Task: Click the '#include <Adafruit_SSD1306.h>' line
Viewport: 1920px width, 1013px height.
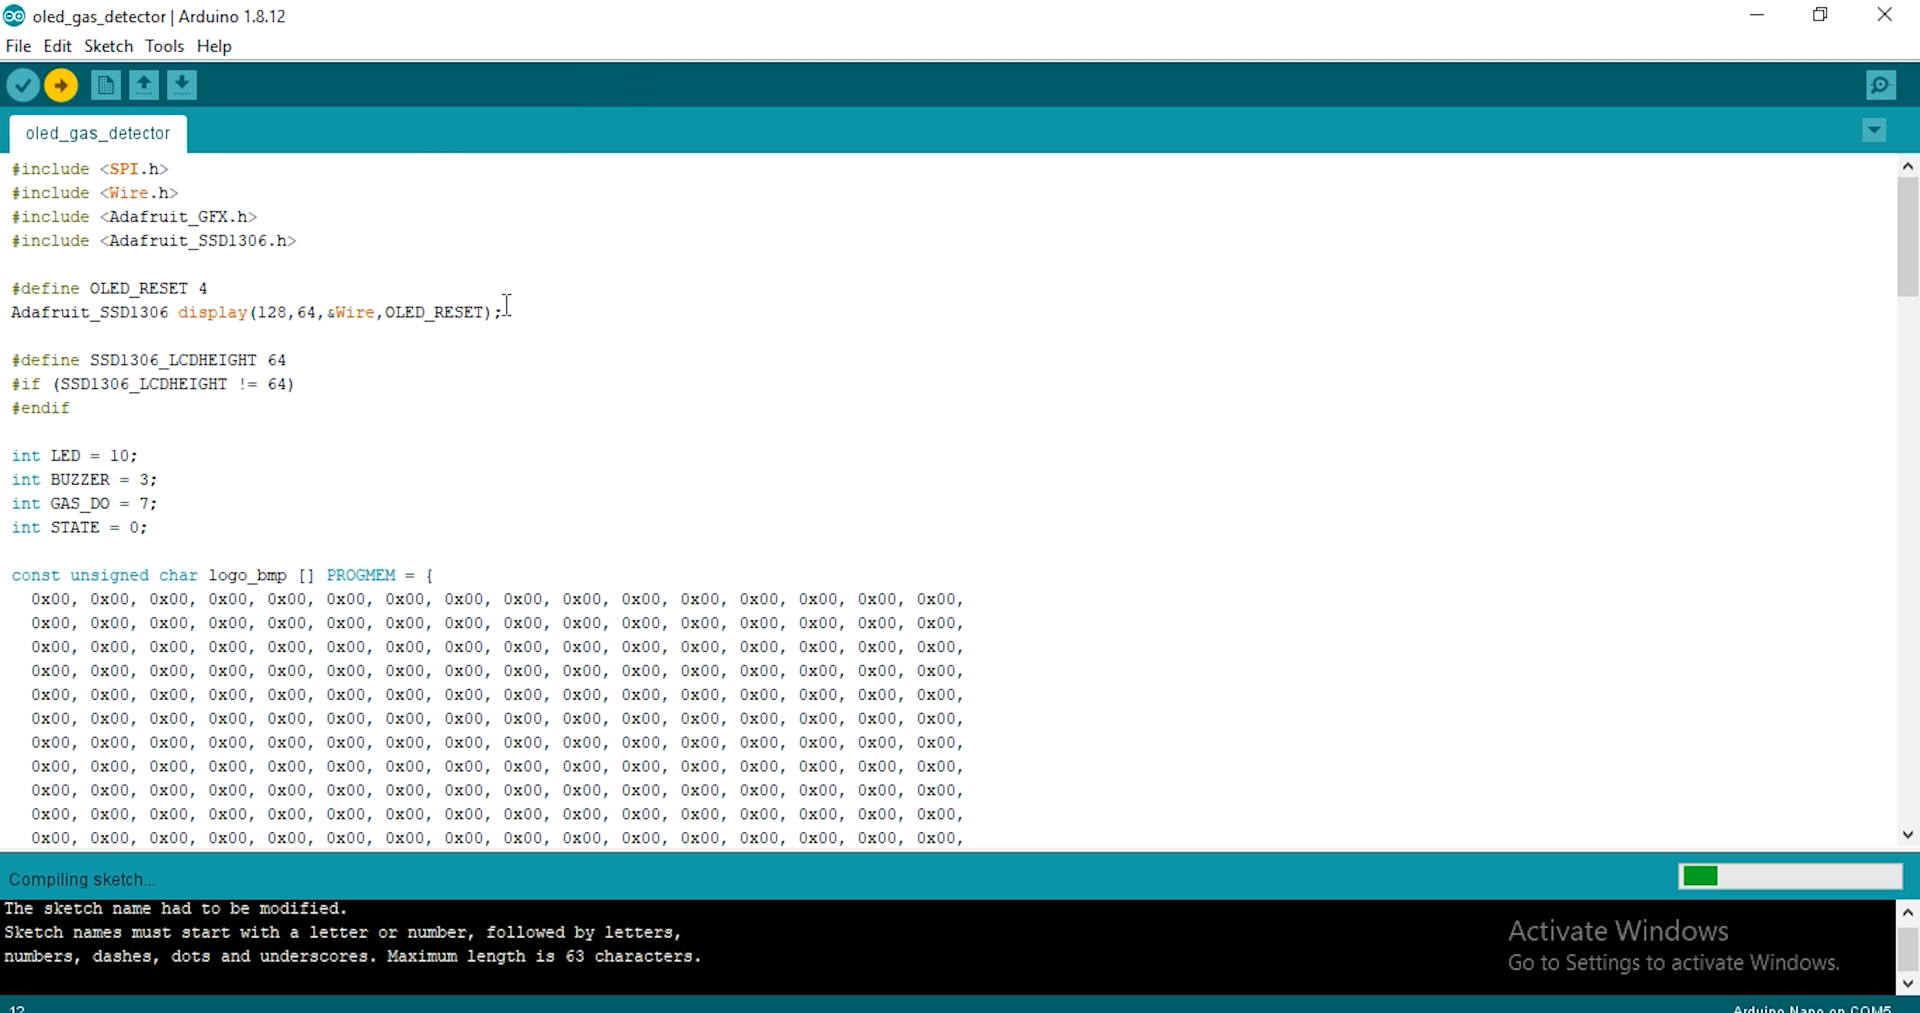Action: coord(154,241)
